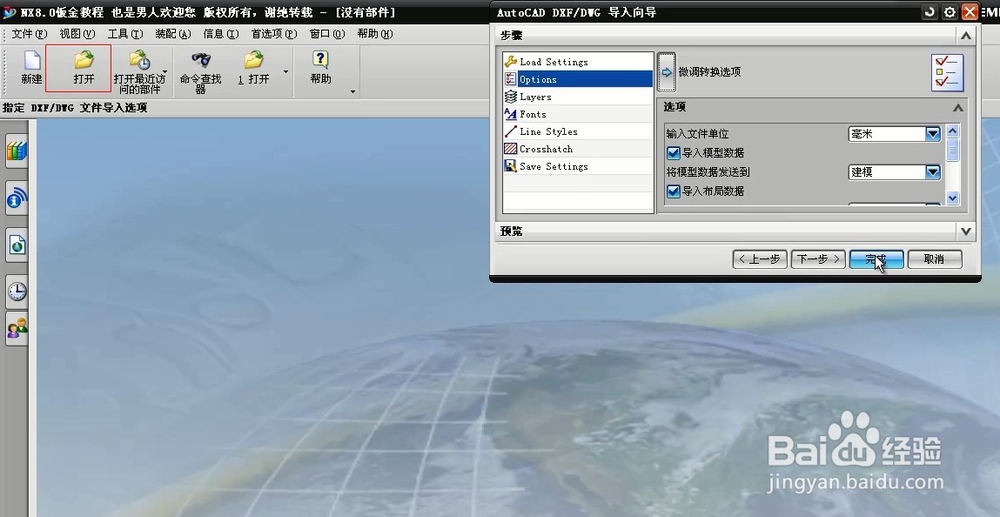Click the 下一步 next button
Image resolution: width=1000 pixels, height=517 pixels.
pos(818,259)
